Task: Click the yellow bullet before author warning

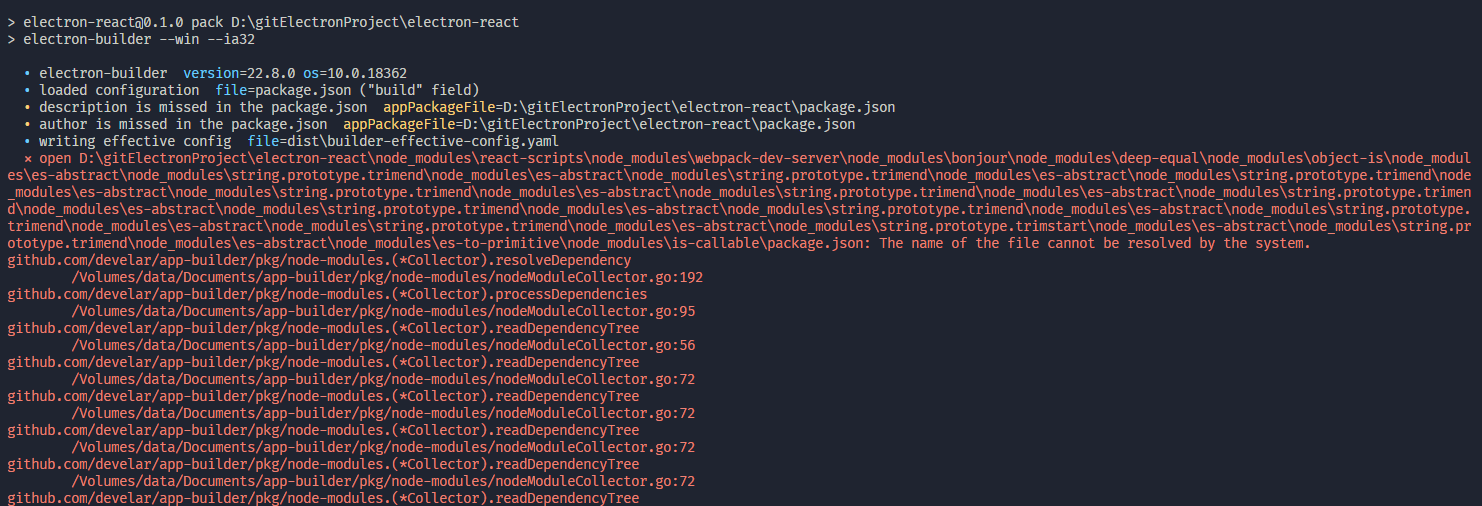Action: click(28, 124)
